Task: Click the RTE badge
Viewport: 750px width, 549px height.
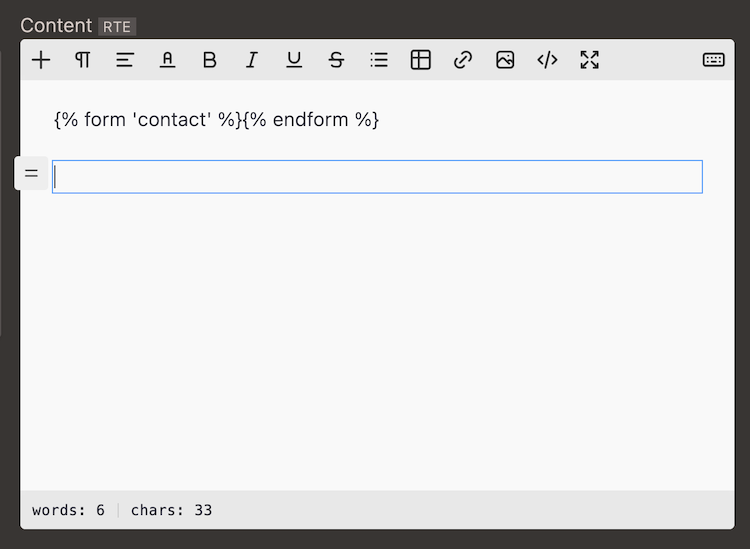Action: [x=117, y=27]
